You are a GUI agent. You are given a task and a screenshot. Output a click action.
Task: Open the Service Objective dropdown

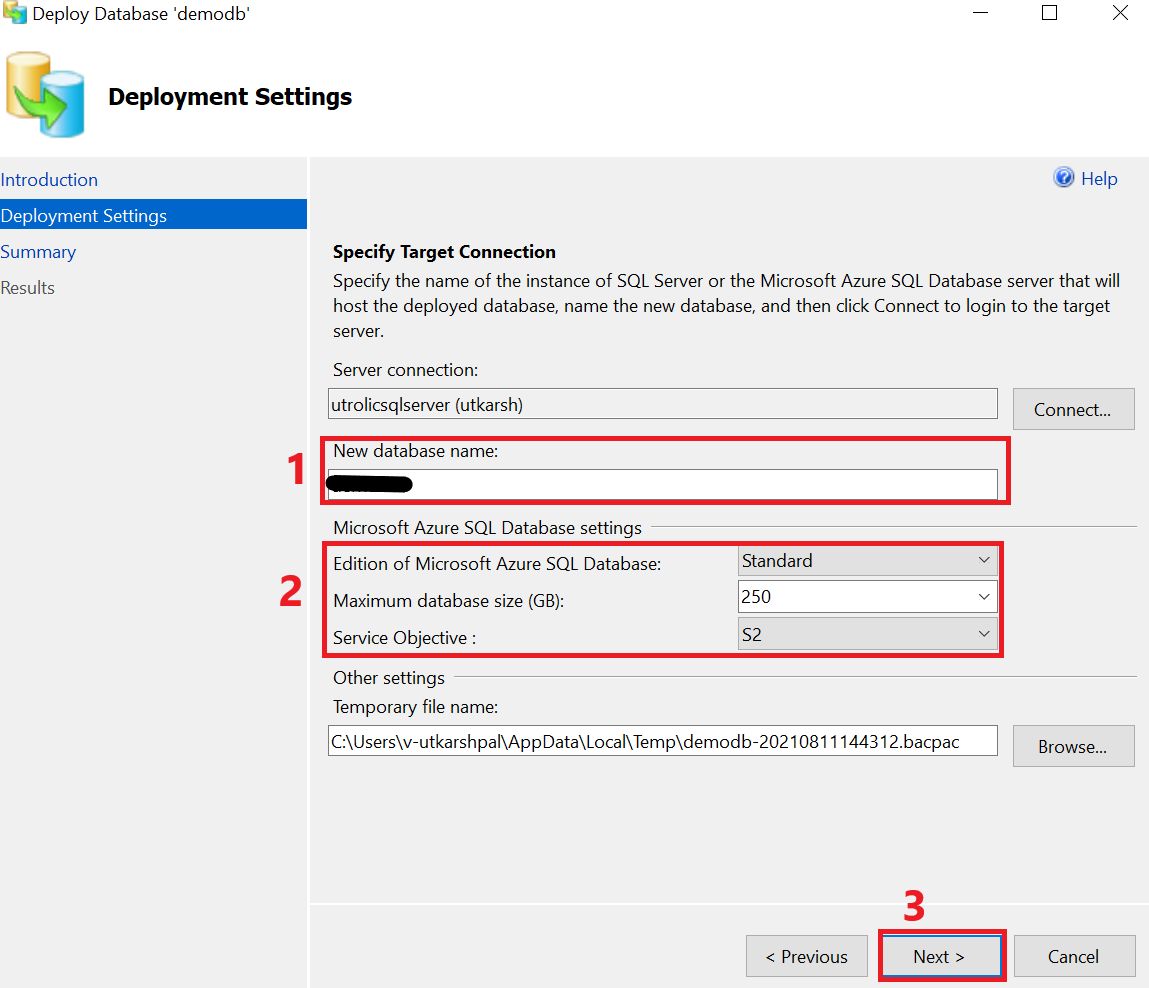[868, 634]
